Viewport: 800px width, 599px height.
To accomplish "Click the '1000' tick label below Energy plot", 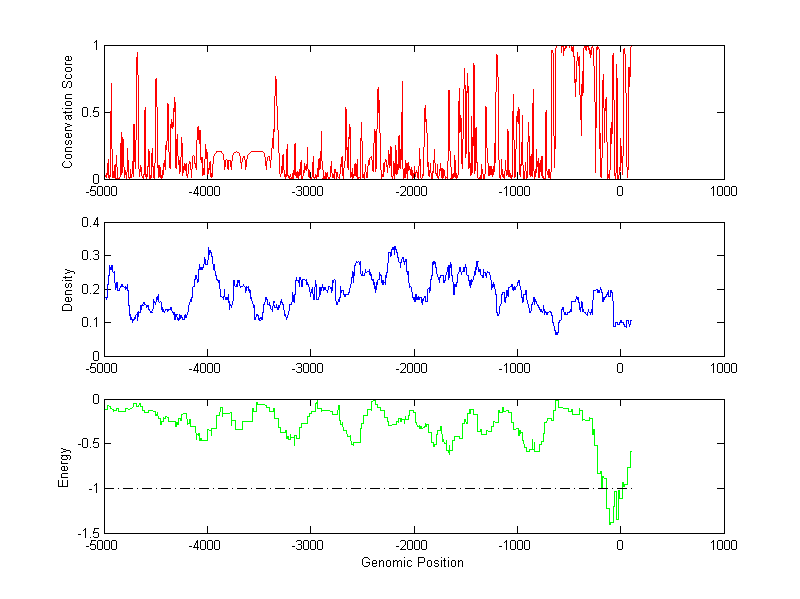I will (x=723, y=546).
